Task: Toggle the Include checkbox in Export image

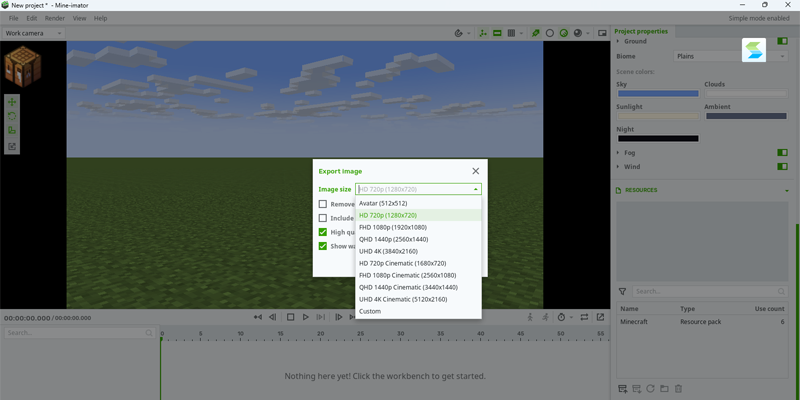Action: pyautogui.click(x=323, y=218)
